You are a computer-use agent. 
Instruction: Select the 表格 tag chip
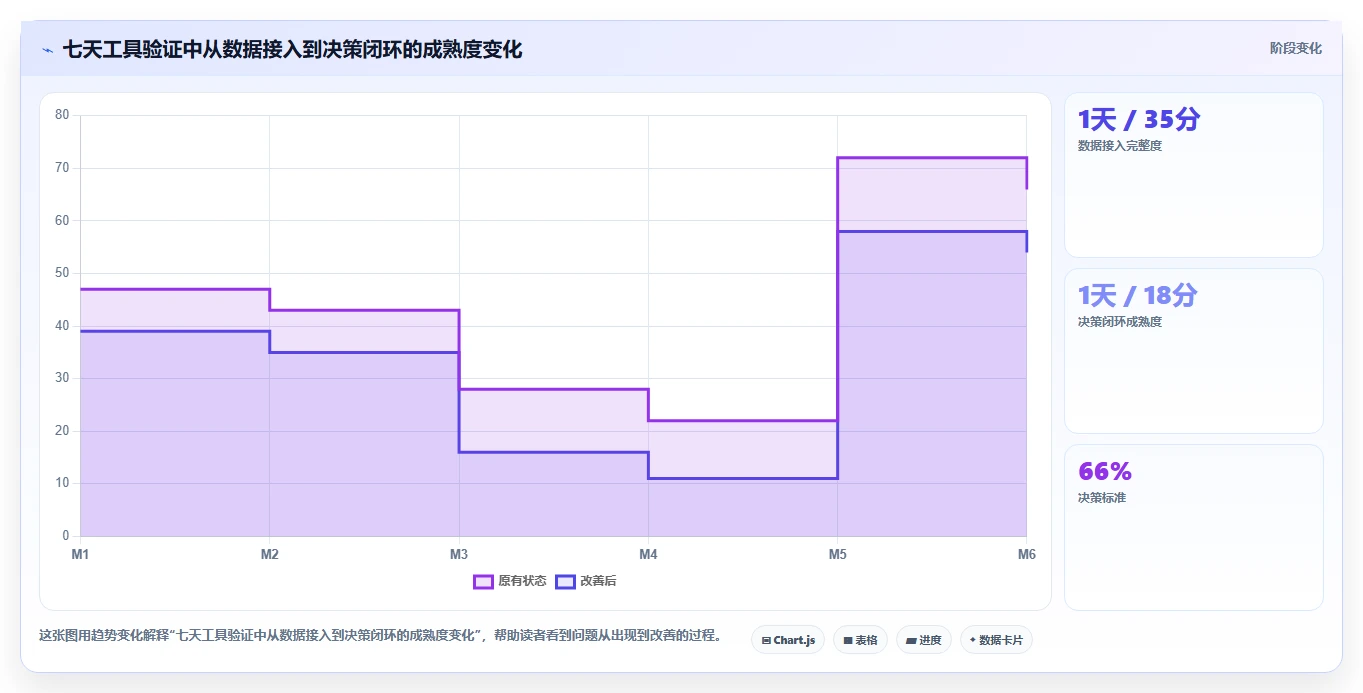click(860, 640)
